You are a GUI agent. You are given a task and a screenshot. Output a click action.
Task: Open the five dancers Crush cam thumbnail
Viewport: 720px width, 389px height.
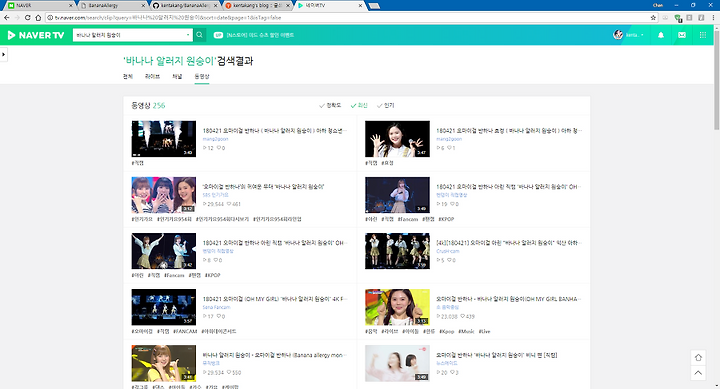(397, 251)
